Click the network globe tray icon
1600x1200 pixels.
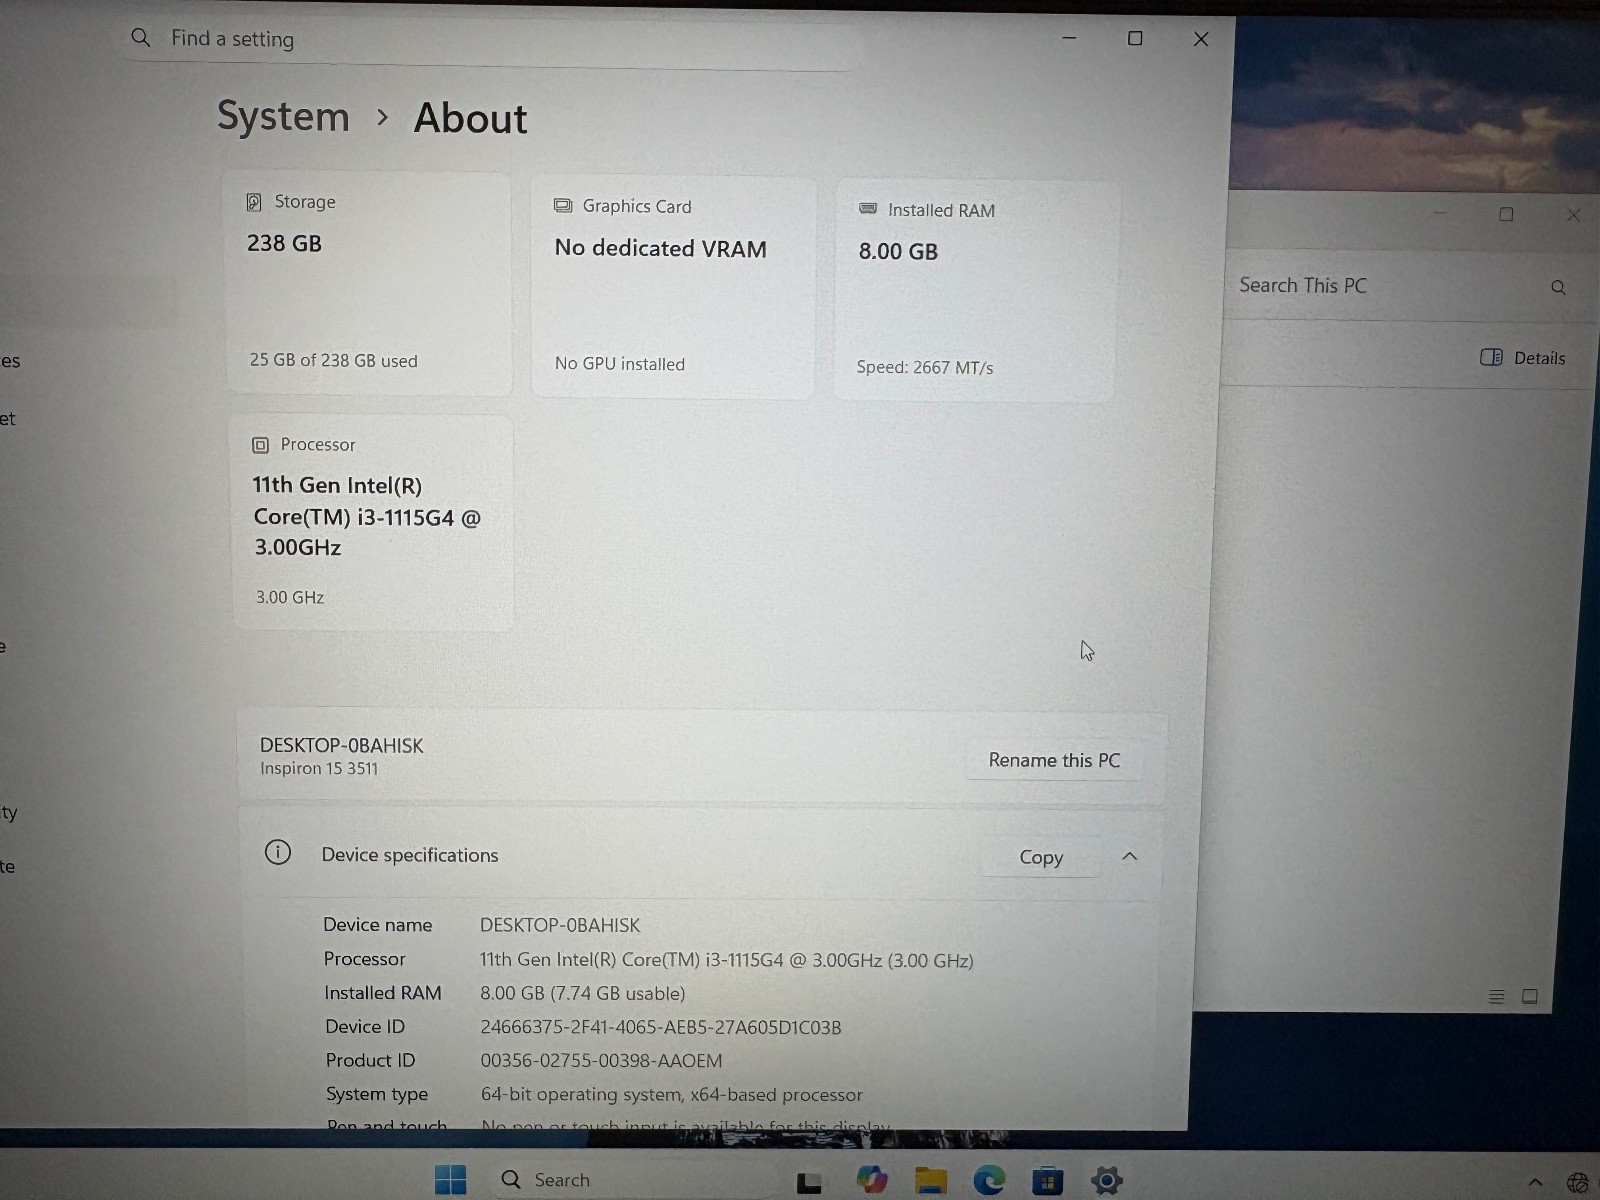pyautogui.click(x=1578, y=1184)
